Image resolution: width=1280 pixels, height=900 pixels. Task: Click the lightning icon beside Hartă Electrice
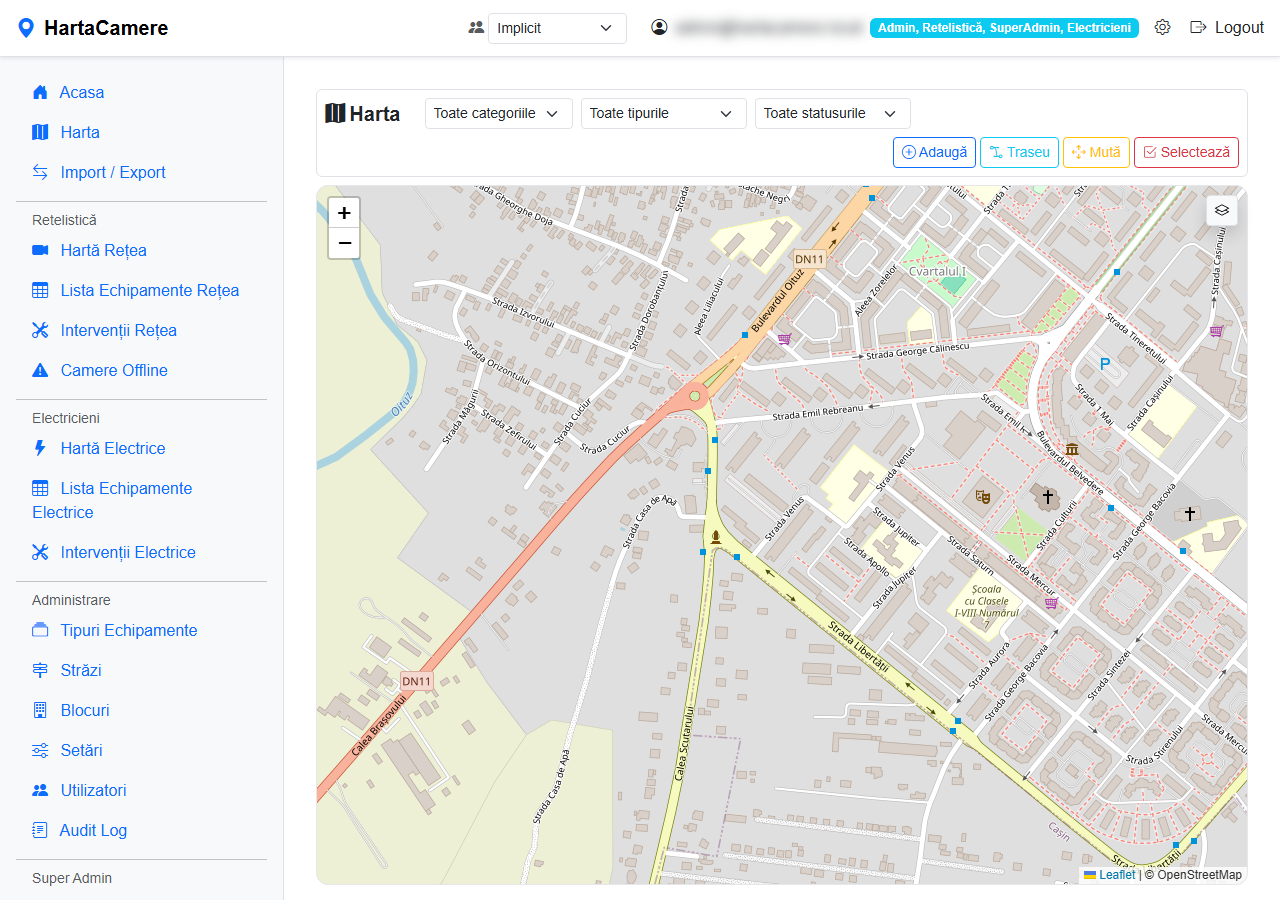coord(40,448)
